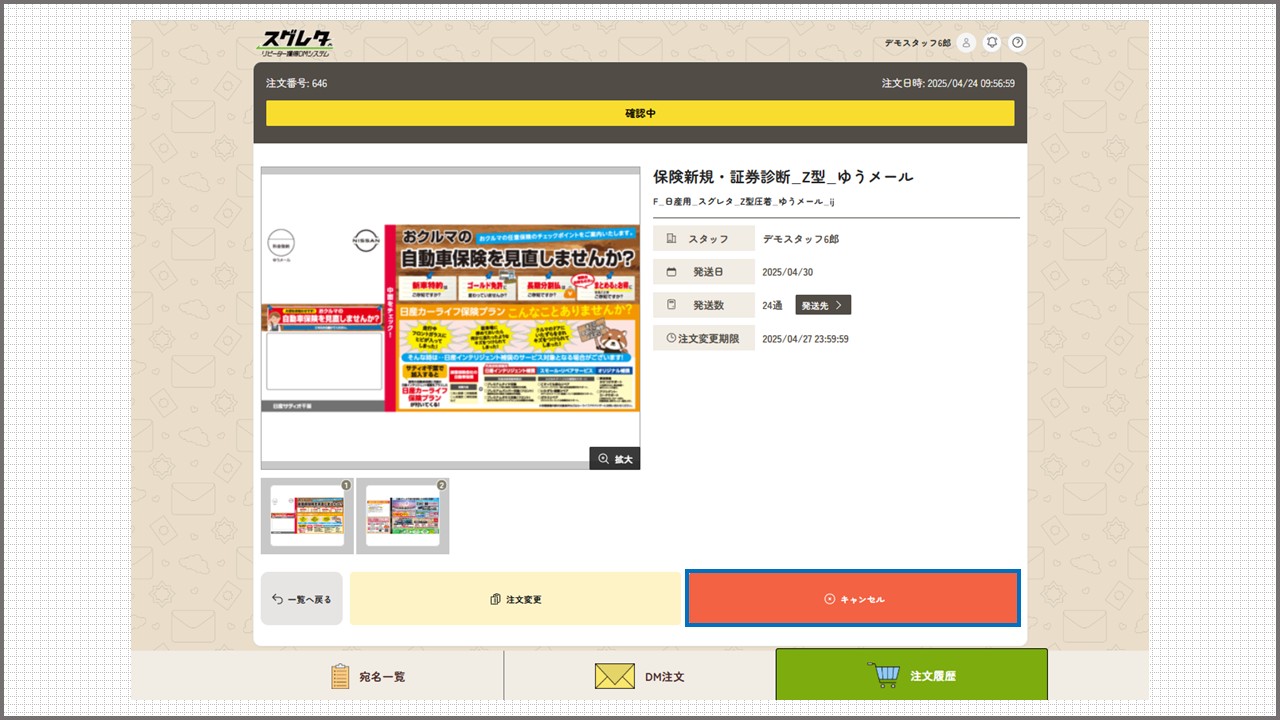Go back with 一覧へ戻る button
Image resolution: width=1280 pixels, height=720 pixels.
point(302,599)
